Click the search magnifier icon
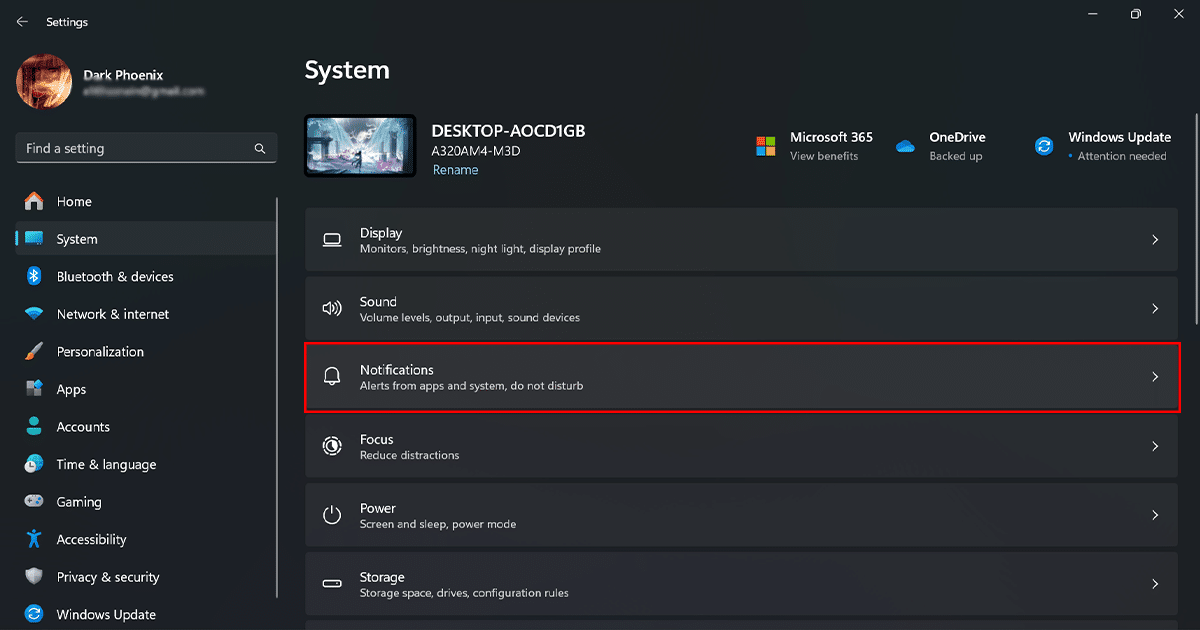This screenshot has width=1200, height=630. point(260,149)
